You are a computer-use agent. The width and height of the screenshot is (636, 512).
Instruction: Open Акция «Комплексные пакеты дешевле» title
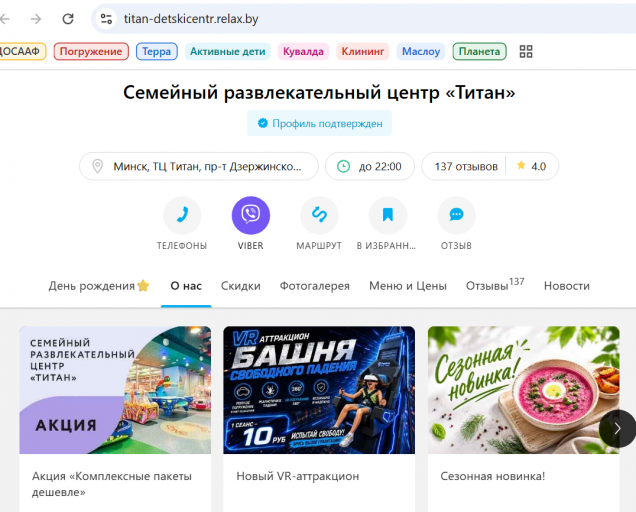point(112,484)
